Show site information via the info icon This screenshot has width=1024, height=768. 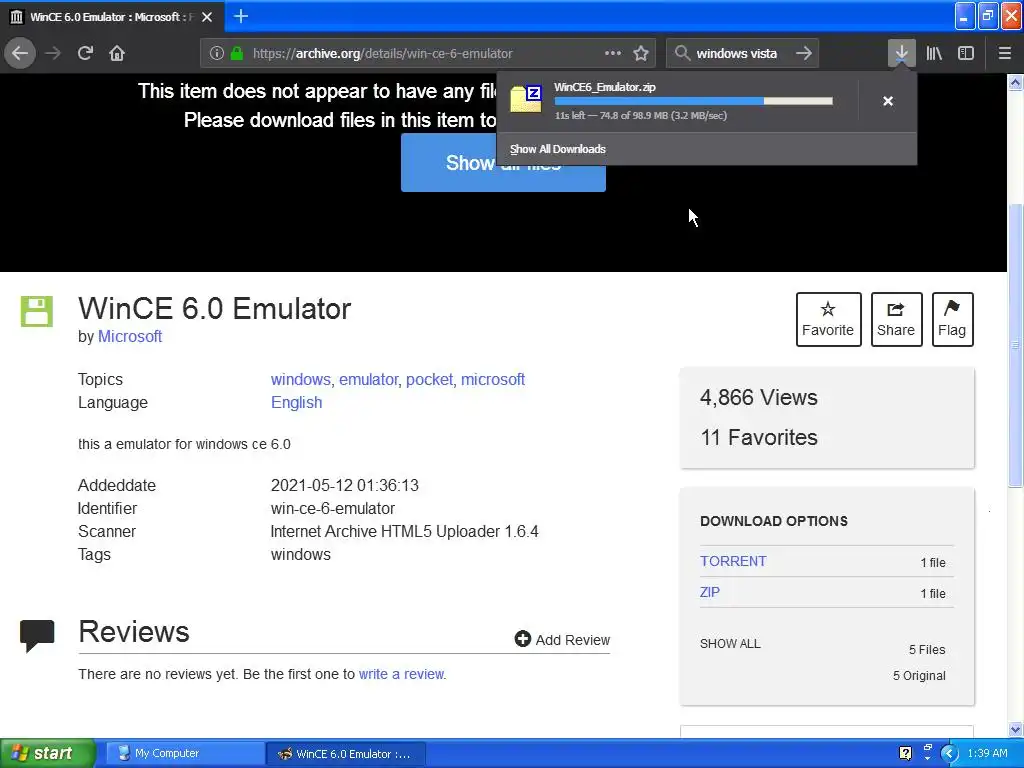pos(216,54)
